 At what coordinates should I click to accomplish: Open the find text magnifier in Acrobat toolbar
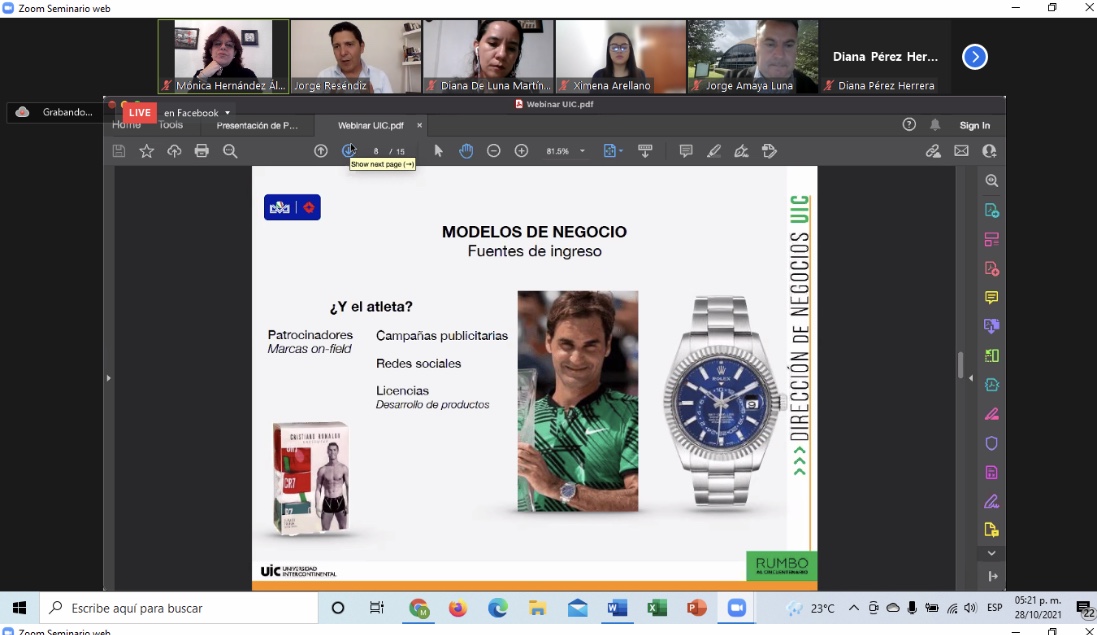coord(229,151)
